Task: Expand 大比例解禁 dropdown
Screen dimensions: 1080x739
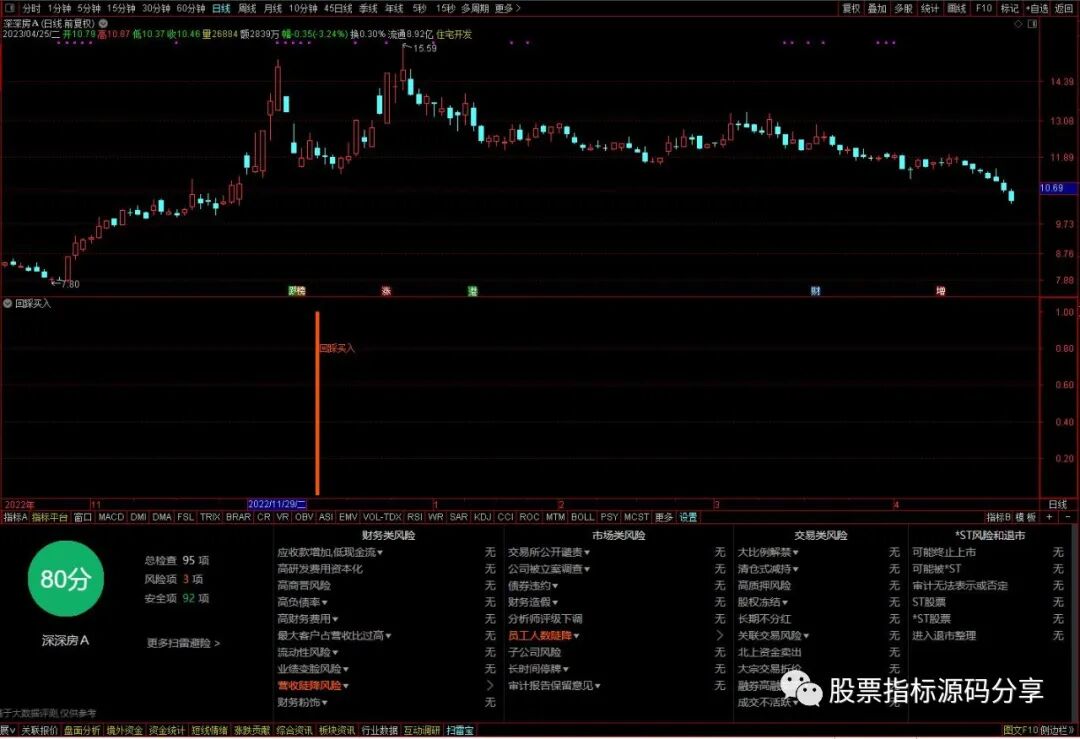Action: click(x=768, y=552)
